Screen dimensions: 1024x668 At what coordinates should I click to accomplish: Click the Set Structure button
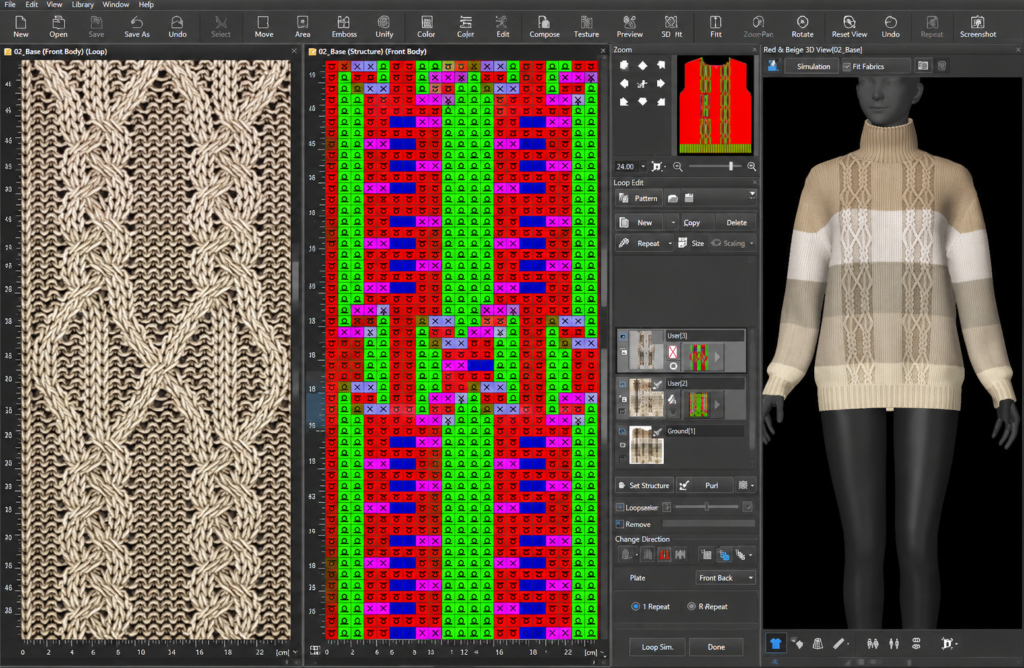click(643, 485)
